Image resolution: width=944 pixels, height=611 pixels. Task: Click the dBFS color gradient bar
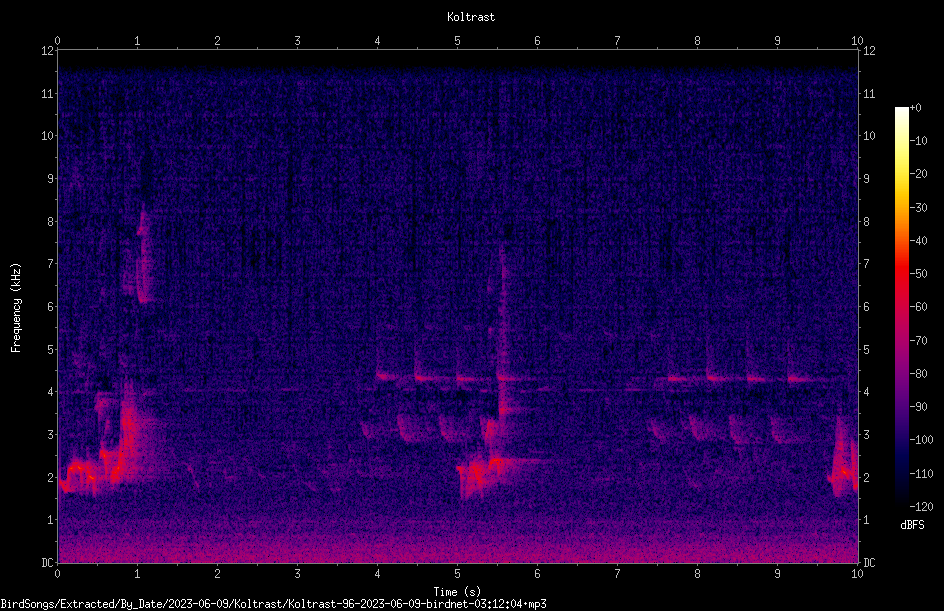[x=902, y=306]
